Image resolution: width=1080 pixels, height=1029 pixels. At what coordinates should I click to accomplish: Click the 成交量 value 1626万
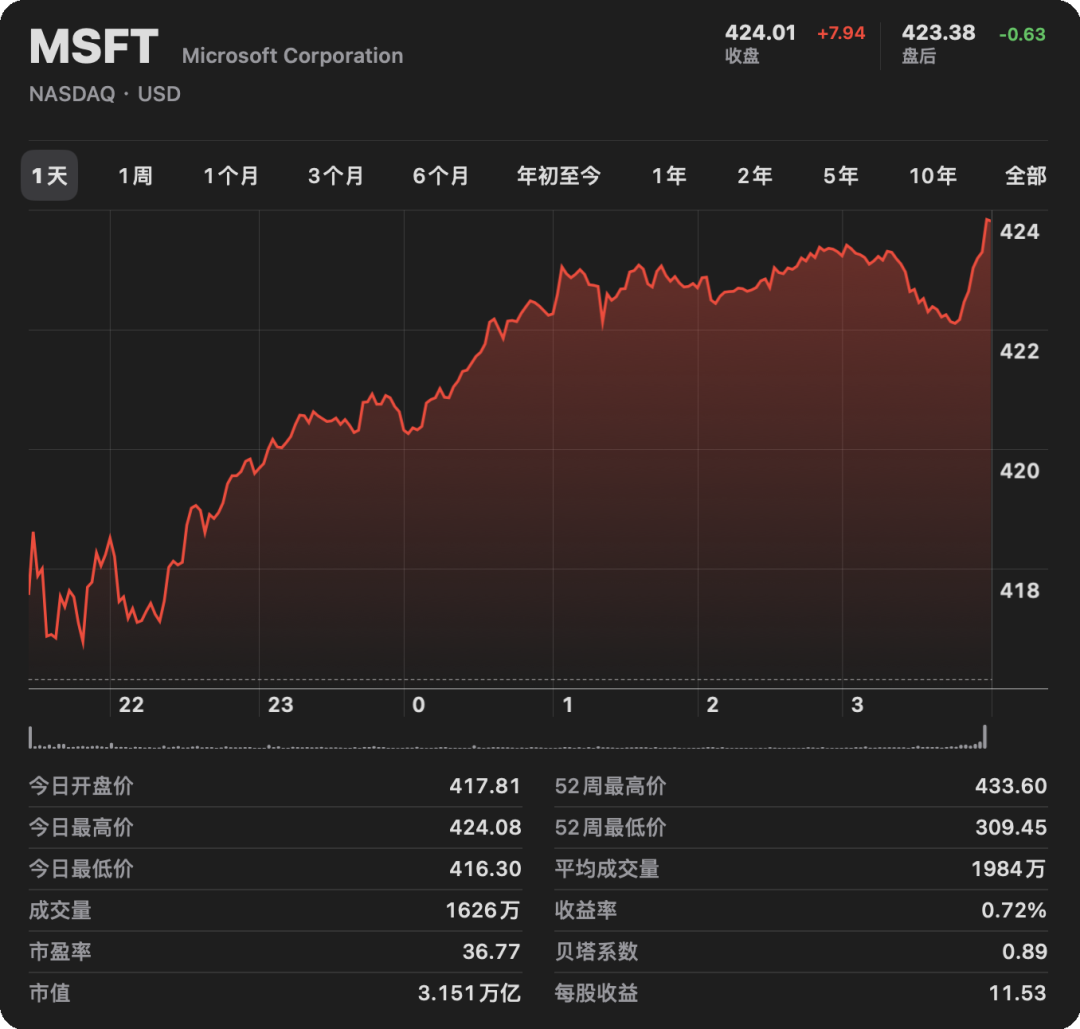point(483,910)
